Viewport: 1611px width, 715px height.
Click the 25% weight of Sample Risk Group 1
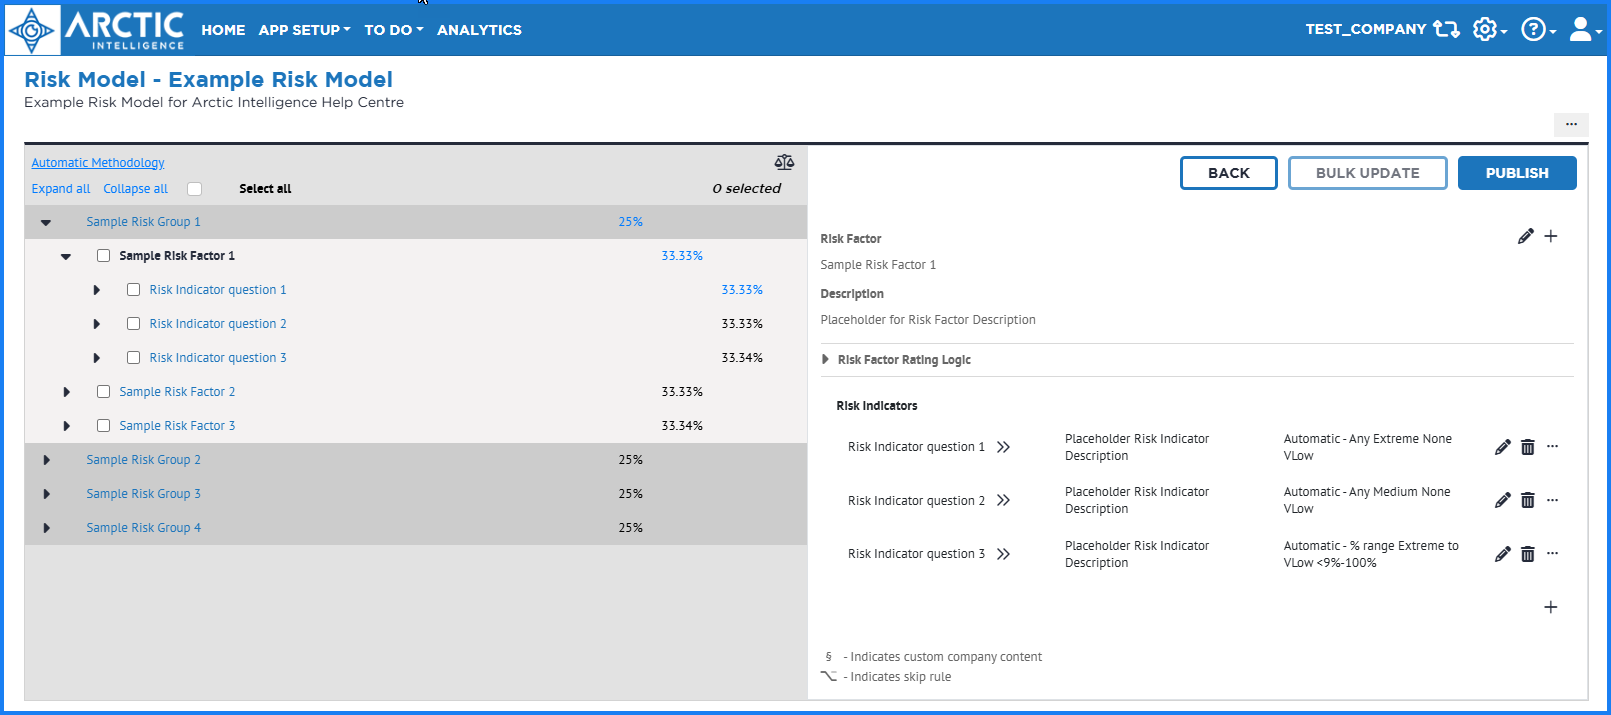tap(630, 222)
